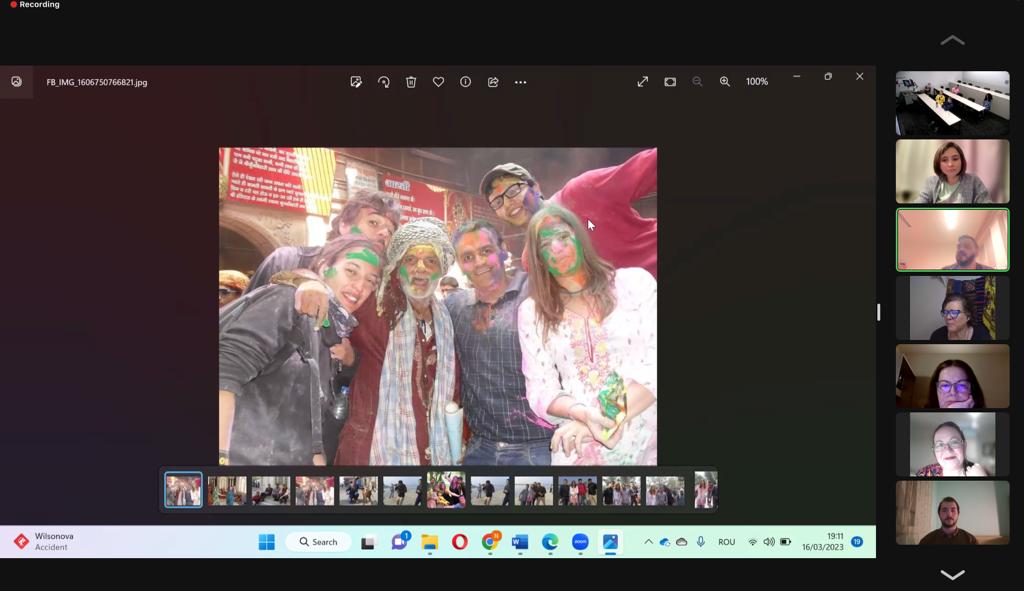This screenshot has height=591, width=1024.
Task: Select the conference room participant video
Action: [952, 103]
